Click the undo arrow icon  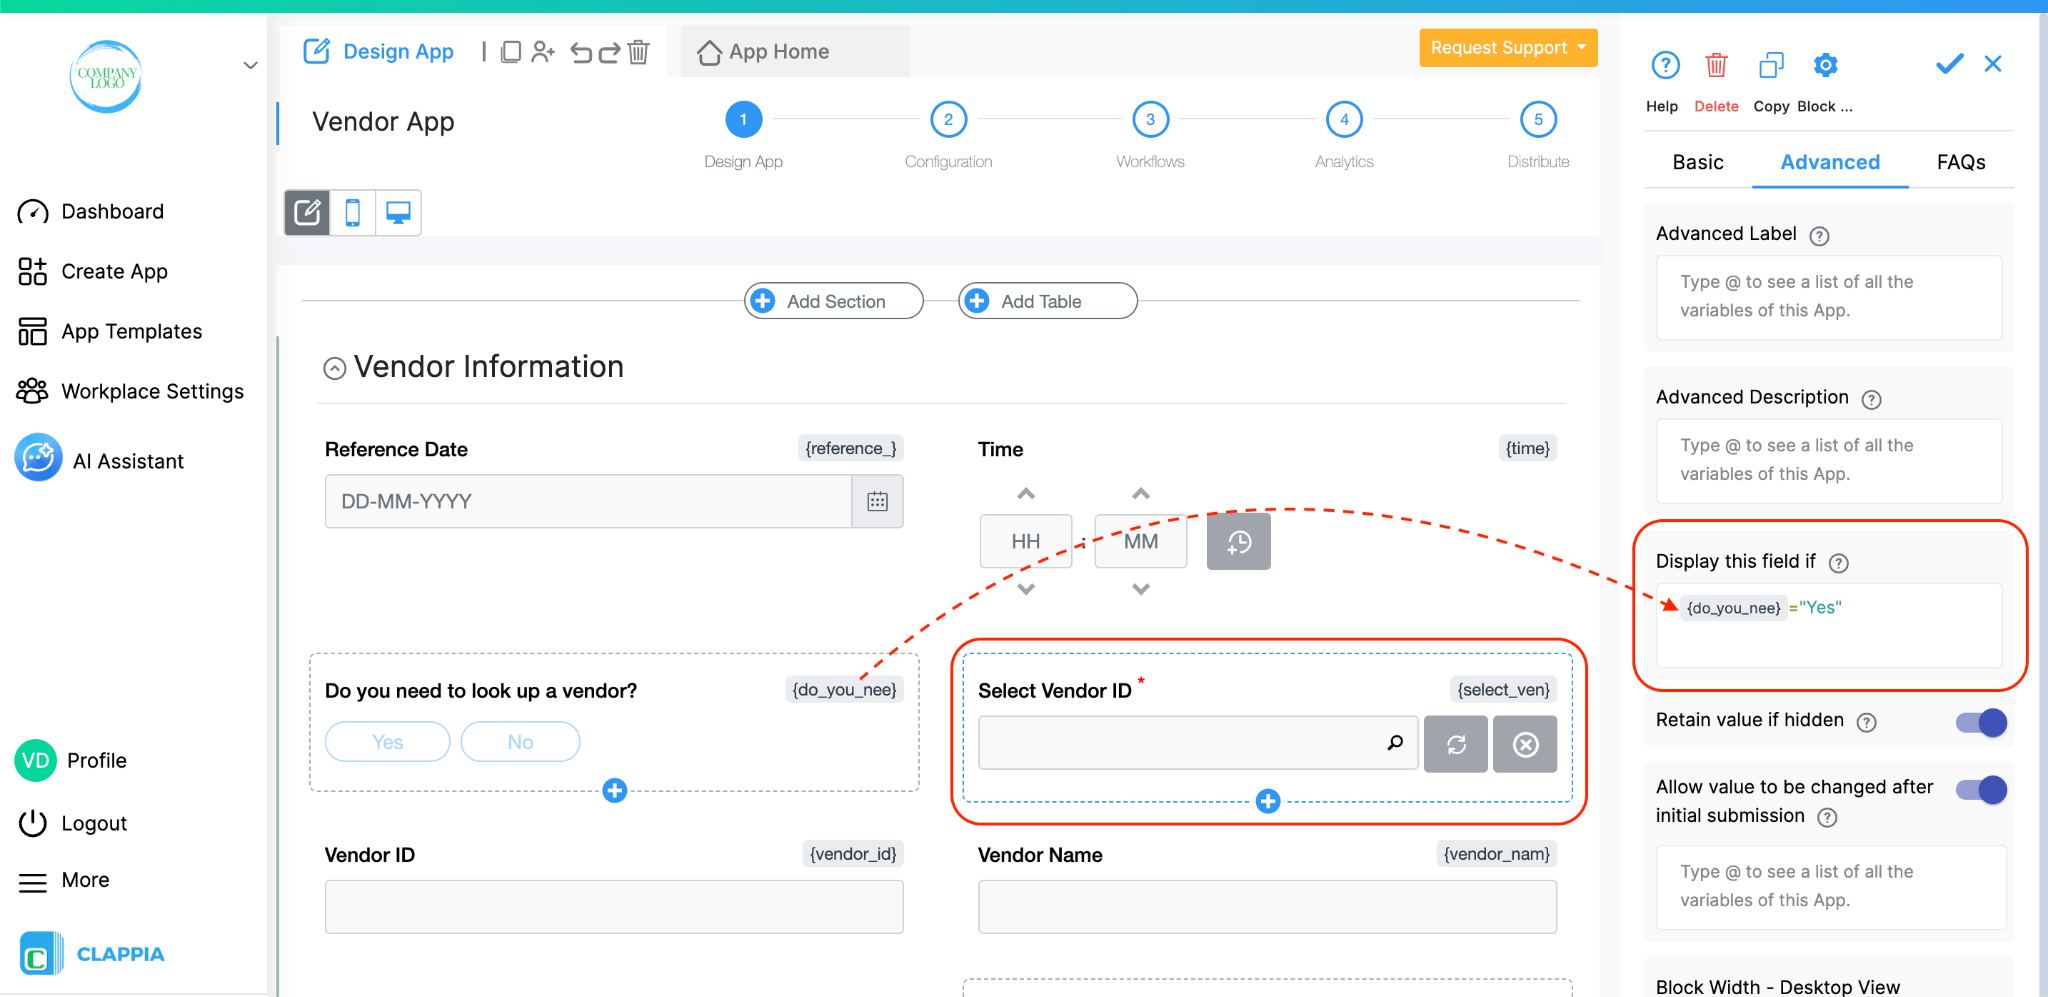click(x=581, y=52)
